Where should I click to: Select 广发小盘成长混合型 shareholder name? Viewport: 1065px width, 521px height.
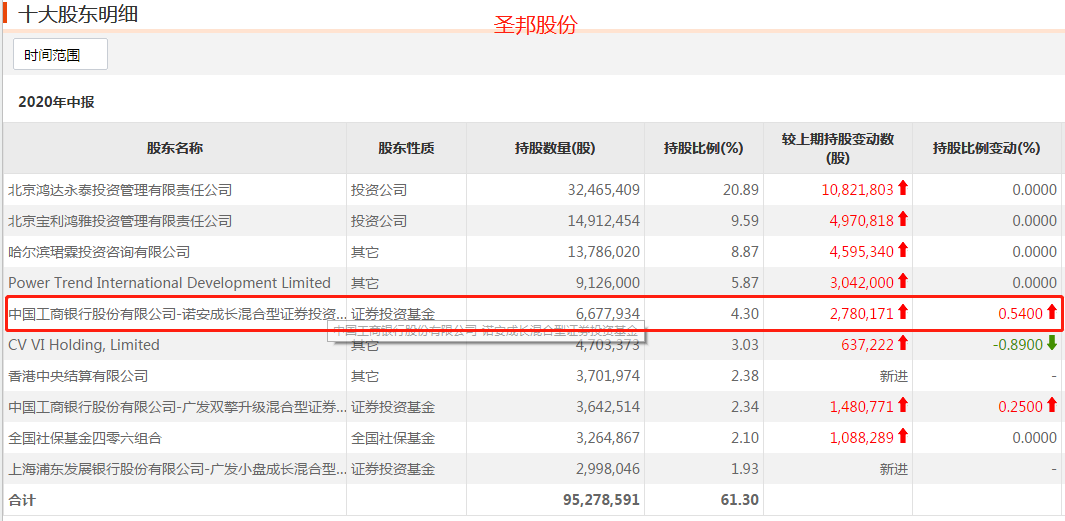pos(177,469)
